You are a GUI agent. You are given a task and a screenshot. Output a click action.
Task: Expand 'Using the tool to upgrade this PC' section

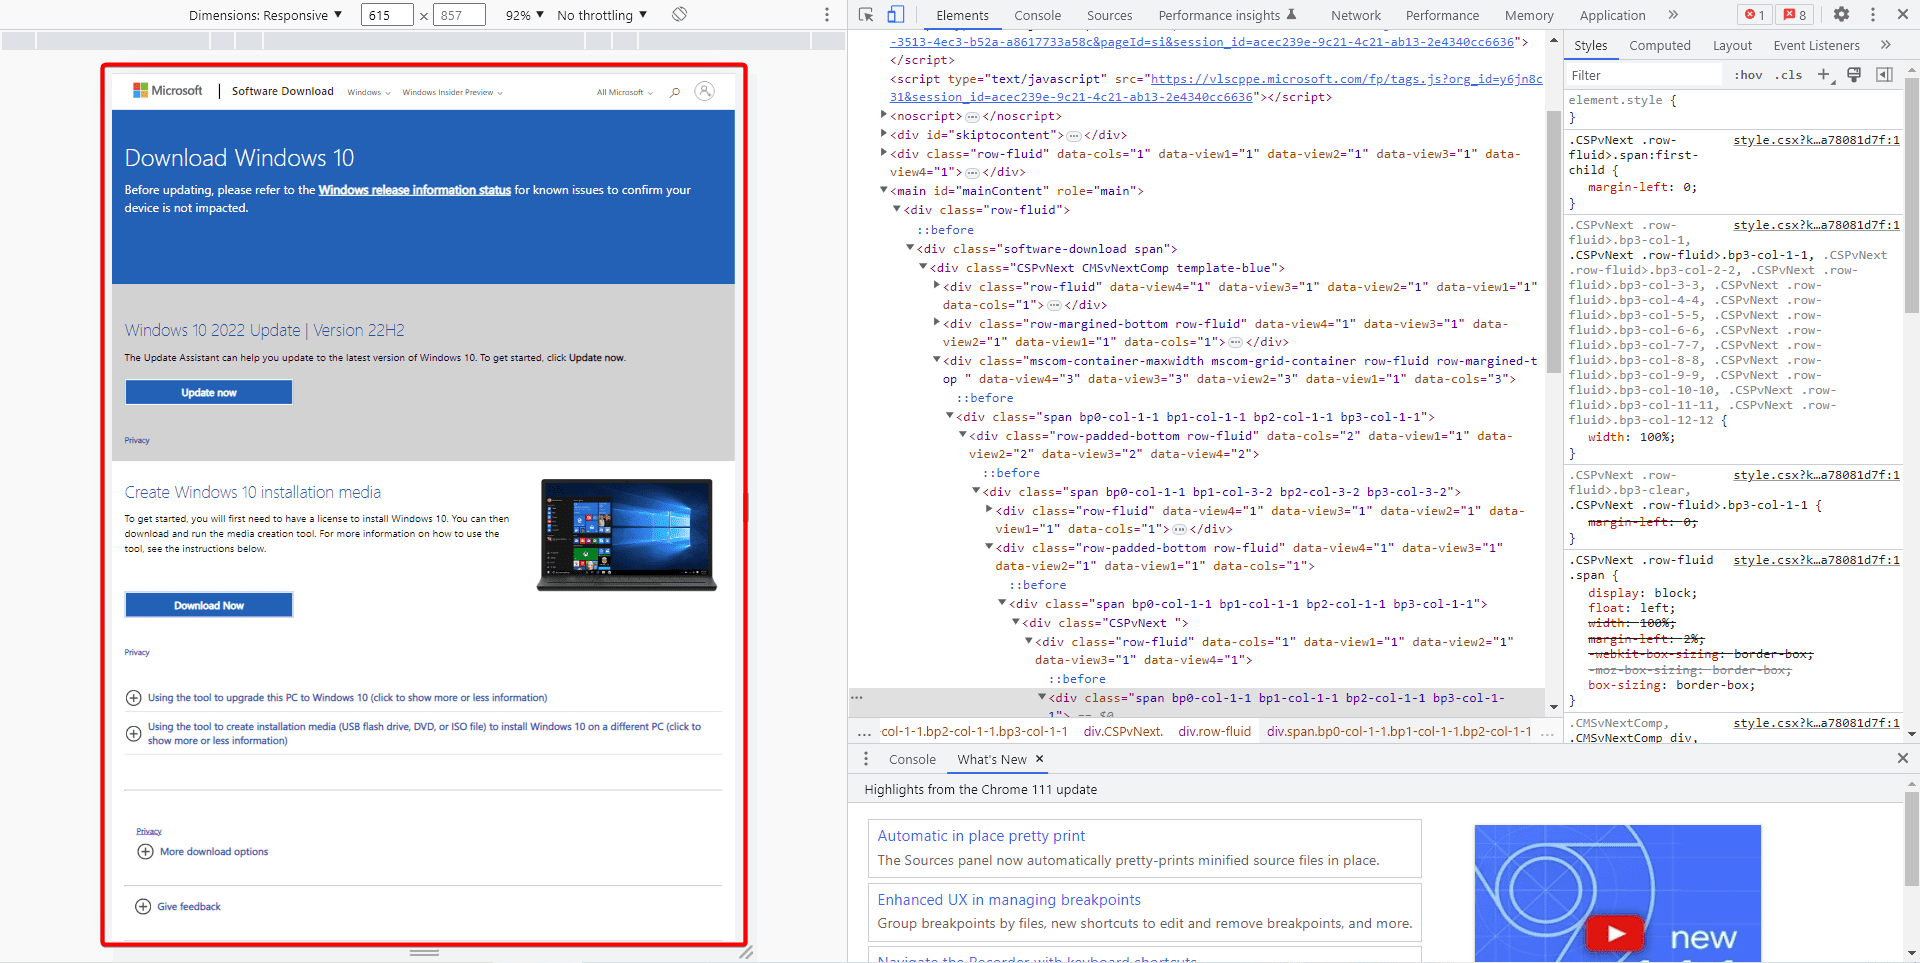click(x=133, y=698)
